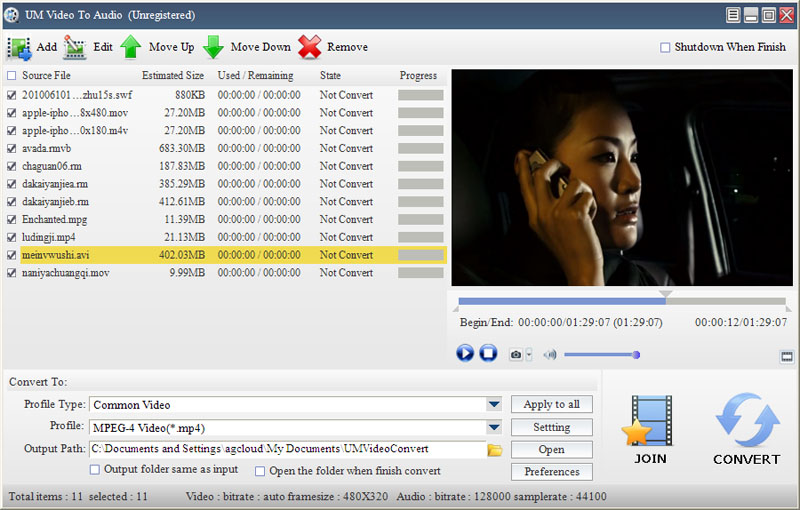
Task: Expand the Profile Type dropdown
Action: [x=494, y=405]
